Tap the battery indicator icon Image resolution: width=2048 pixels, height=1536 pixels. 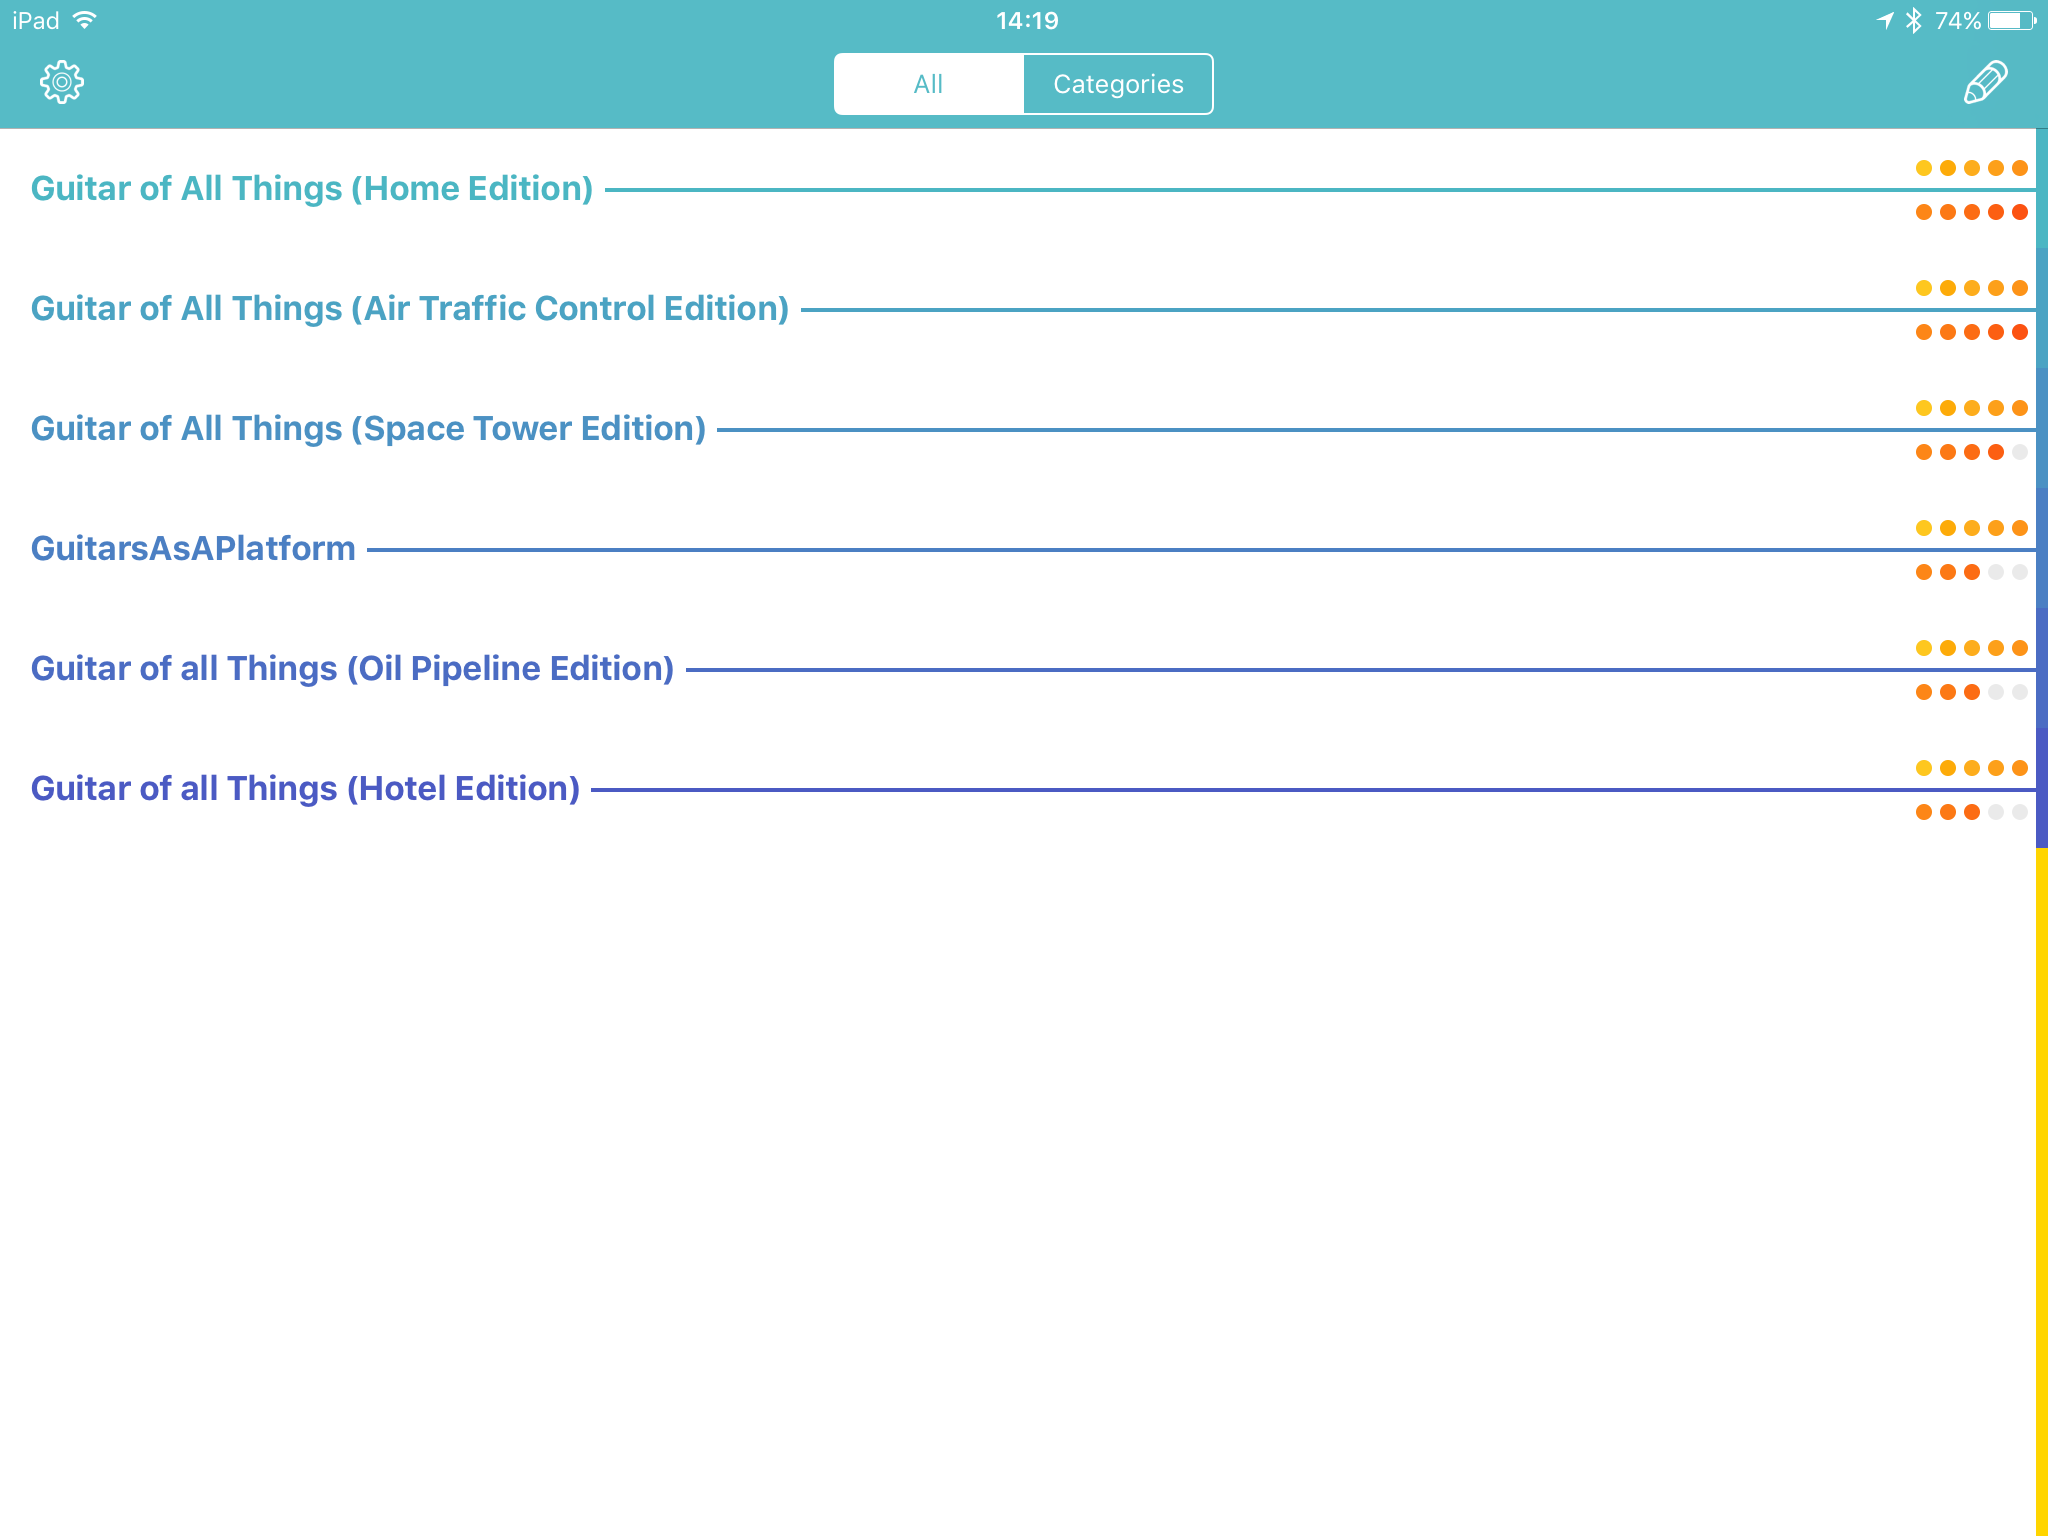pyautogui.click(x=2012, y=20)
